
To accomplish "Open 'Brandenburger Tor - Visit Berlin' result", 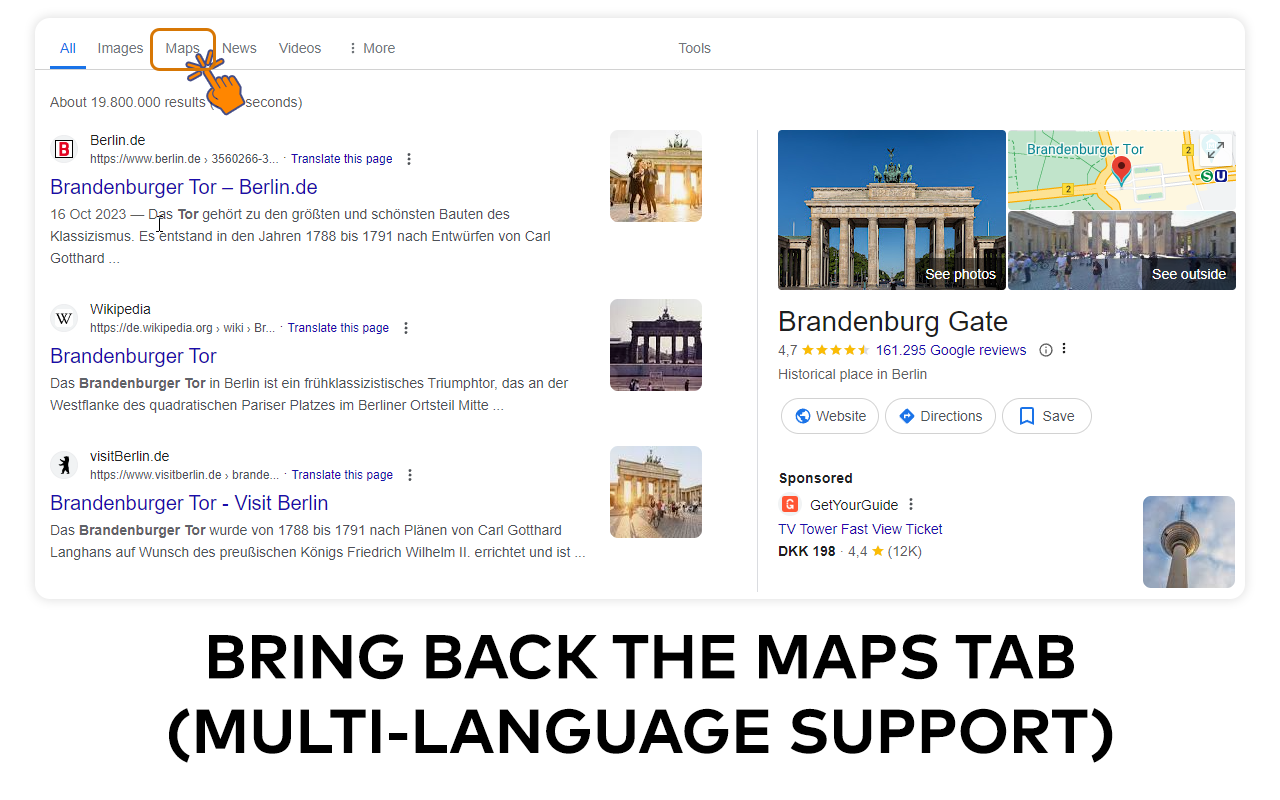I will 189,503.
